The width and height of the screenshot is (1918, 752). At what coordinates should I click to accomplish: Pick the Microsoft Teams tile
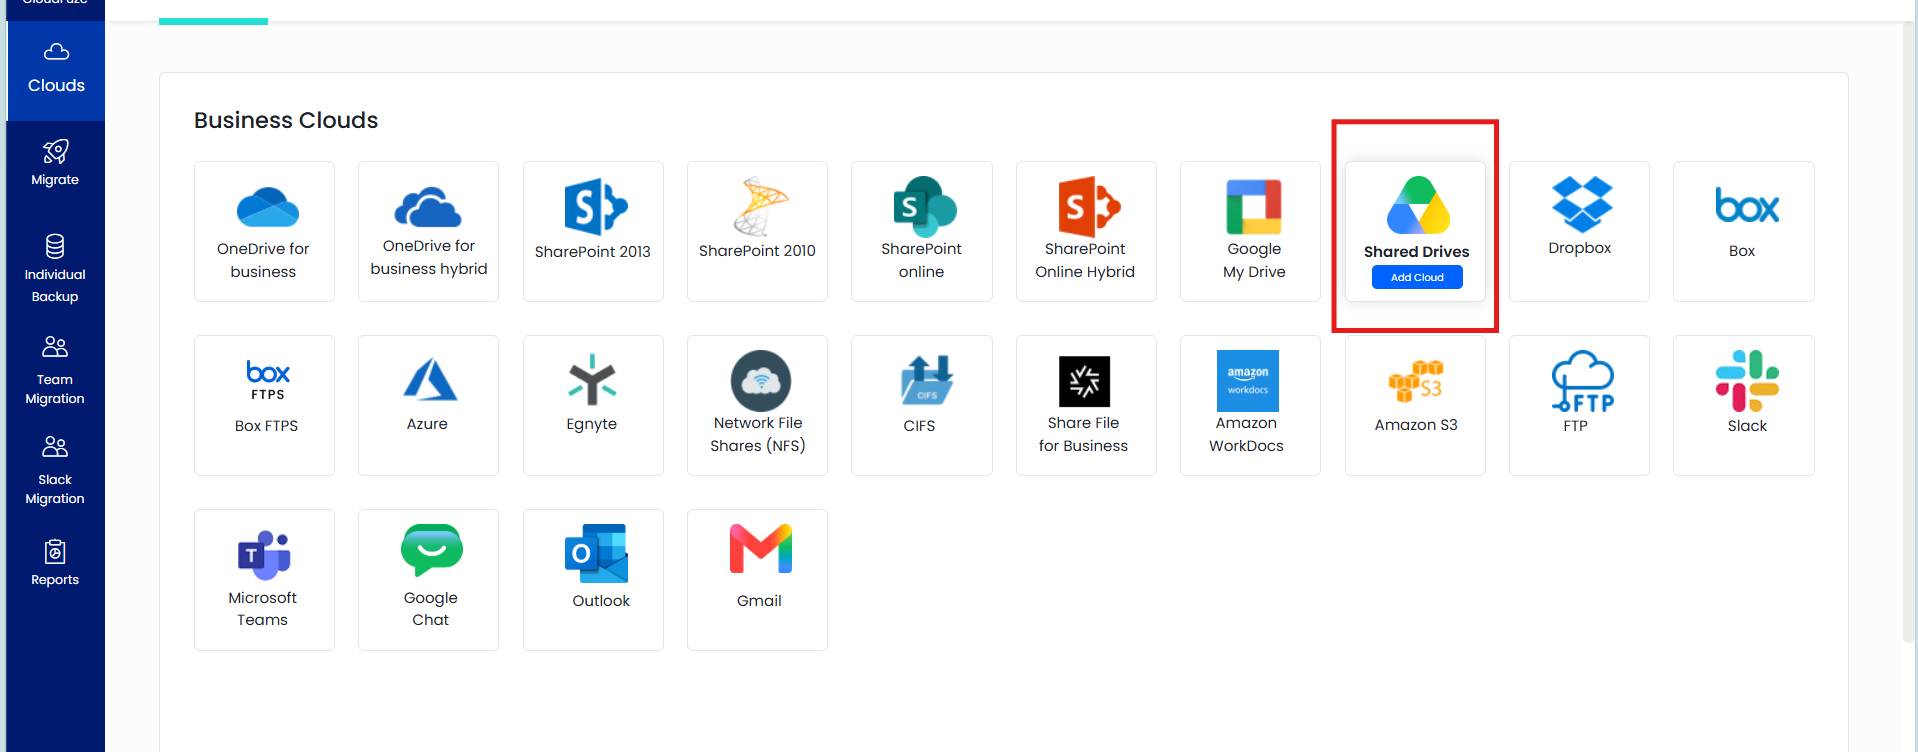click(264, 580)
